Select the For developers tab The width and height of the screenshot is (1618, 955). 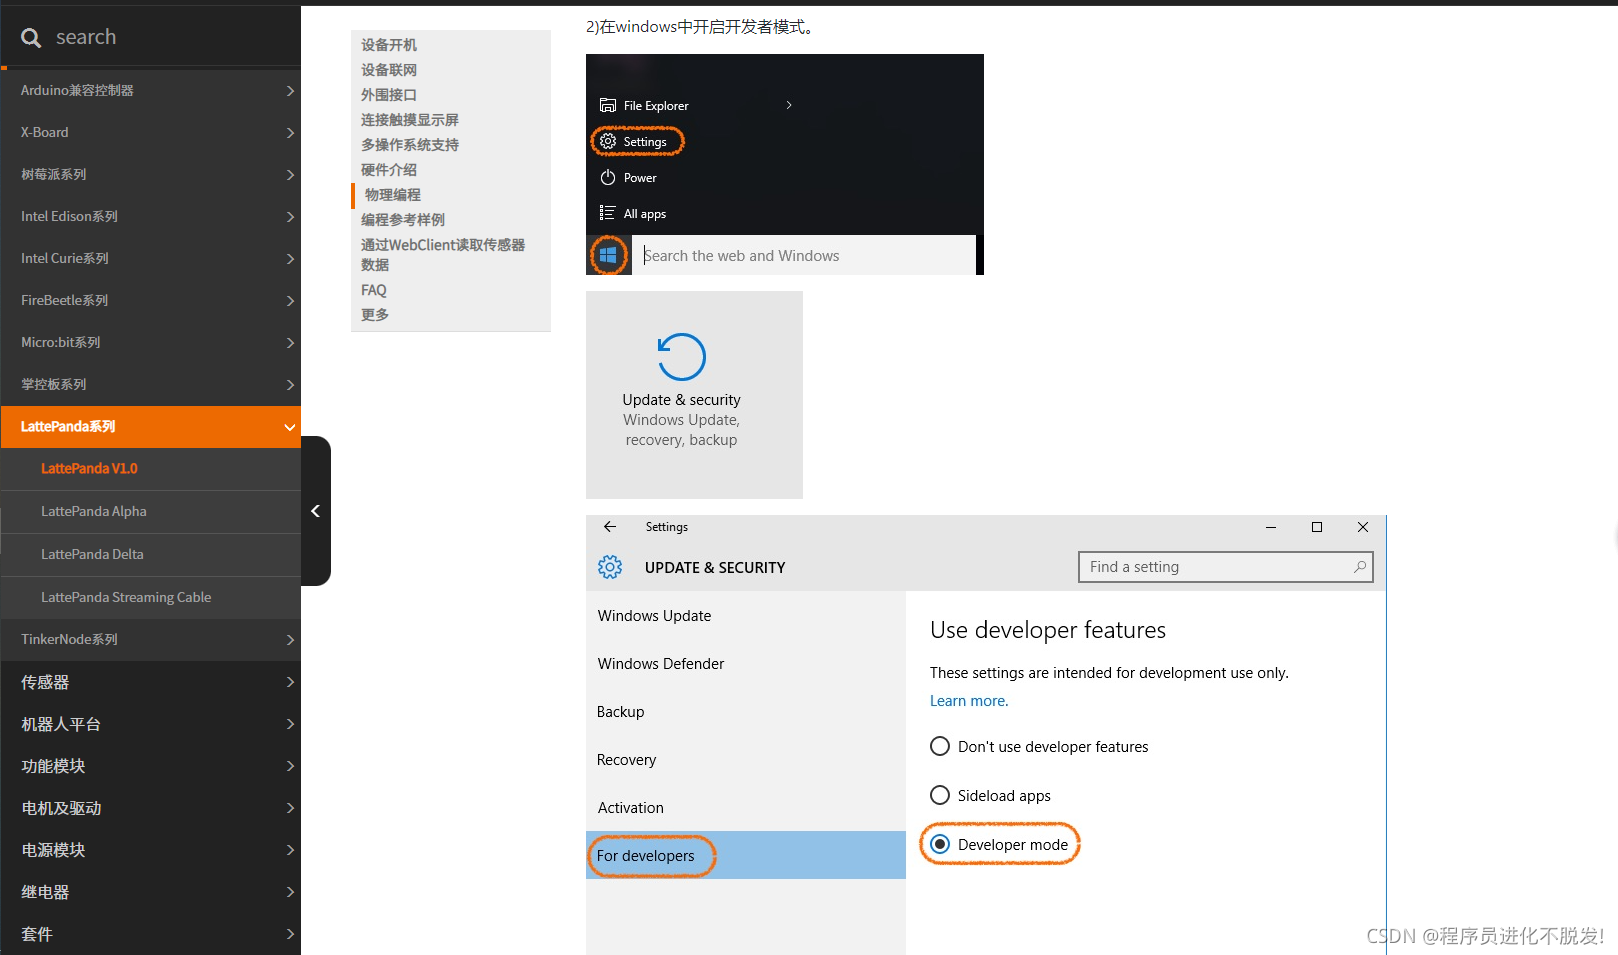(746, 855)
